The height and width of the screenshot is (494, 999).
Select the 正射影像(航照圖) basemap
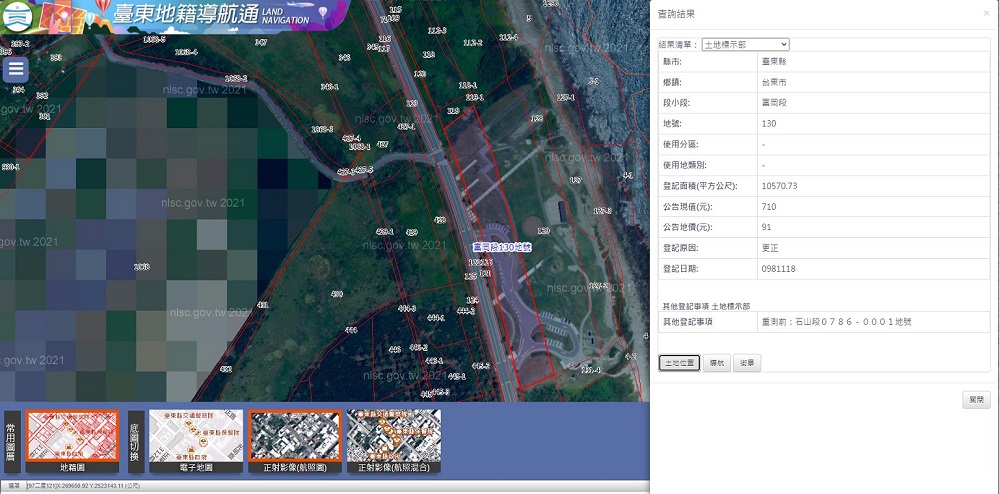click(295, 441)
